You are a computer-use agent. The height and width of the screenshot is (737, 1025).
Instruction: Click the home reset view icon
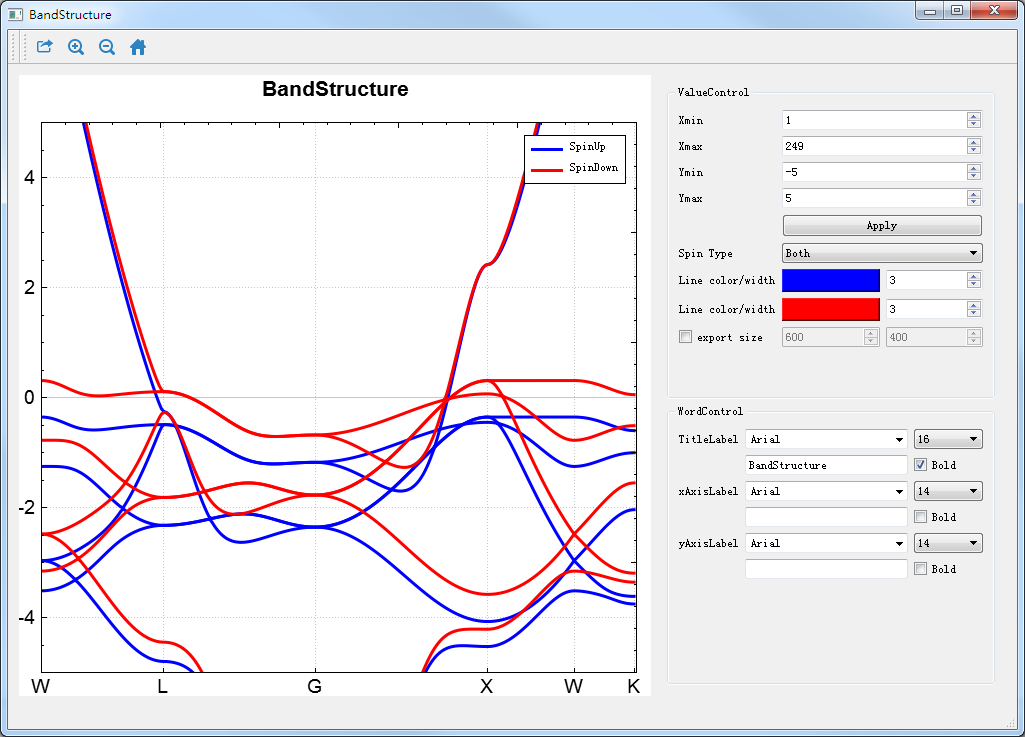tap(138, 47)
